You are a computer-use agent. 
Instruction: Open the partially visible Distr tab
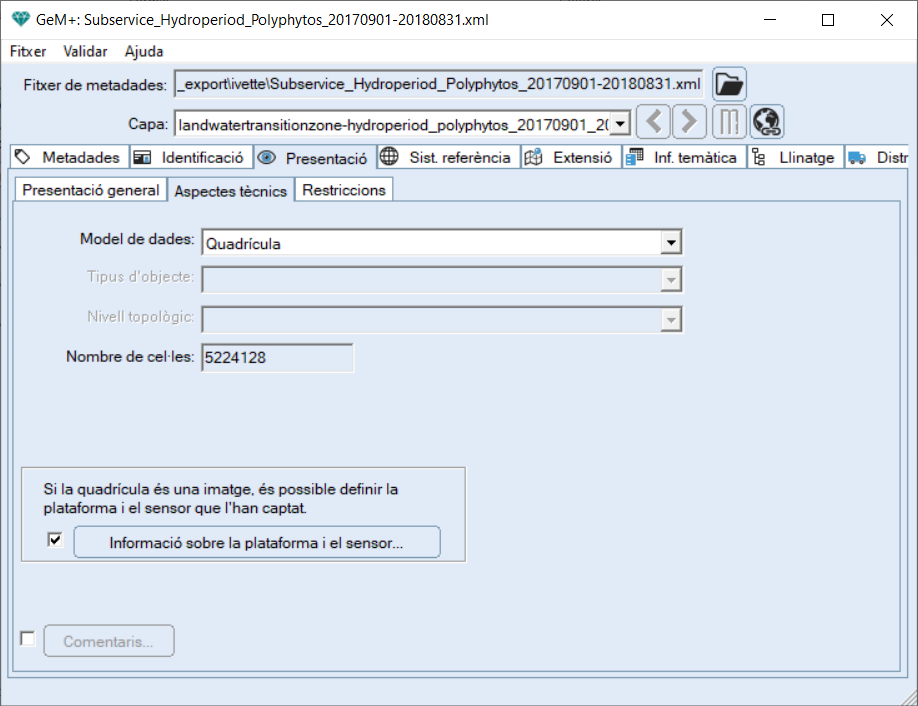tap(877, 157)
